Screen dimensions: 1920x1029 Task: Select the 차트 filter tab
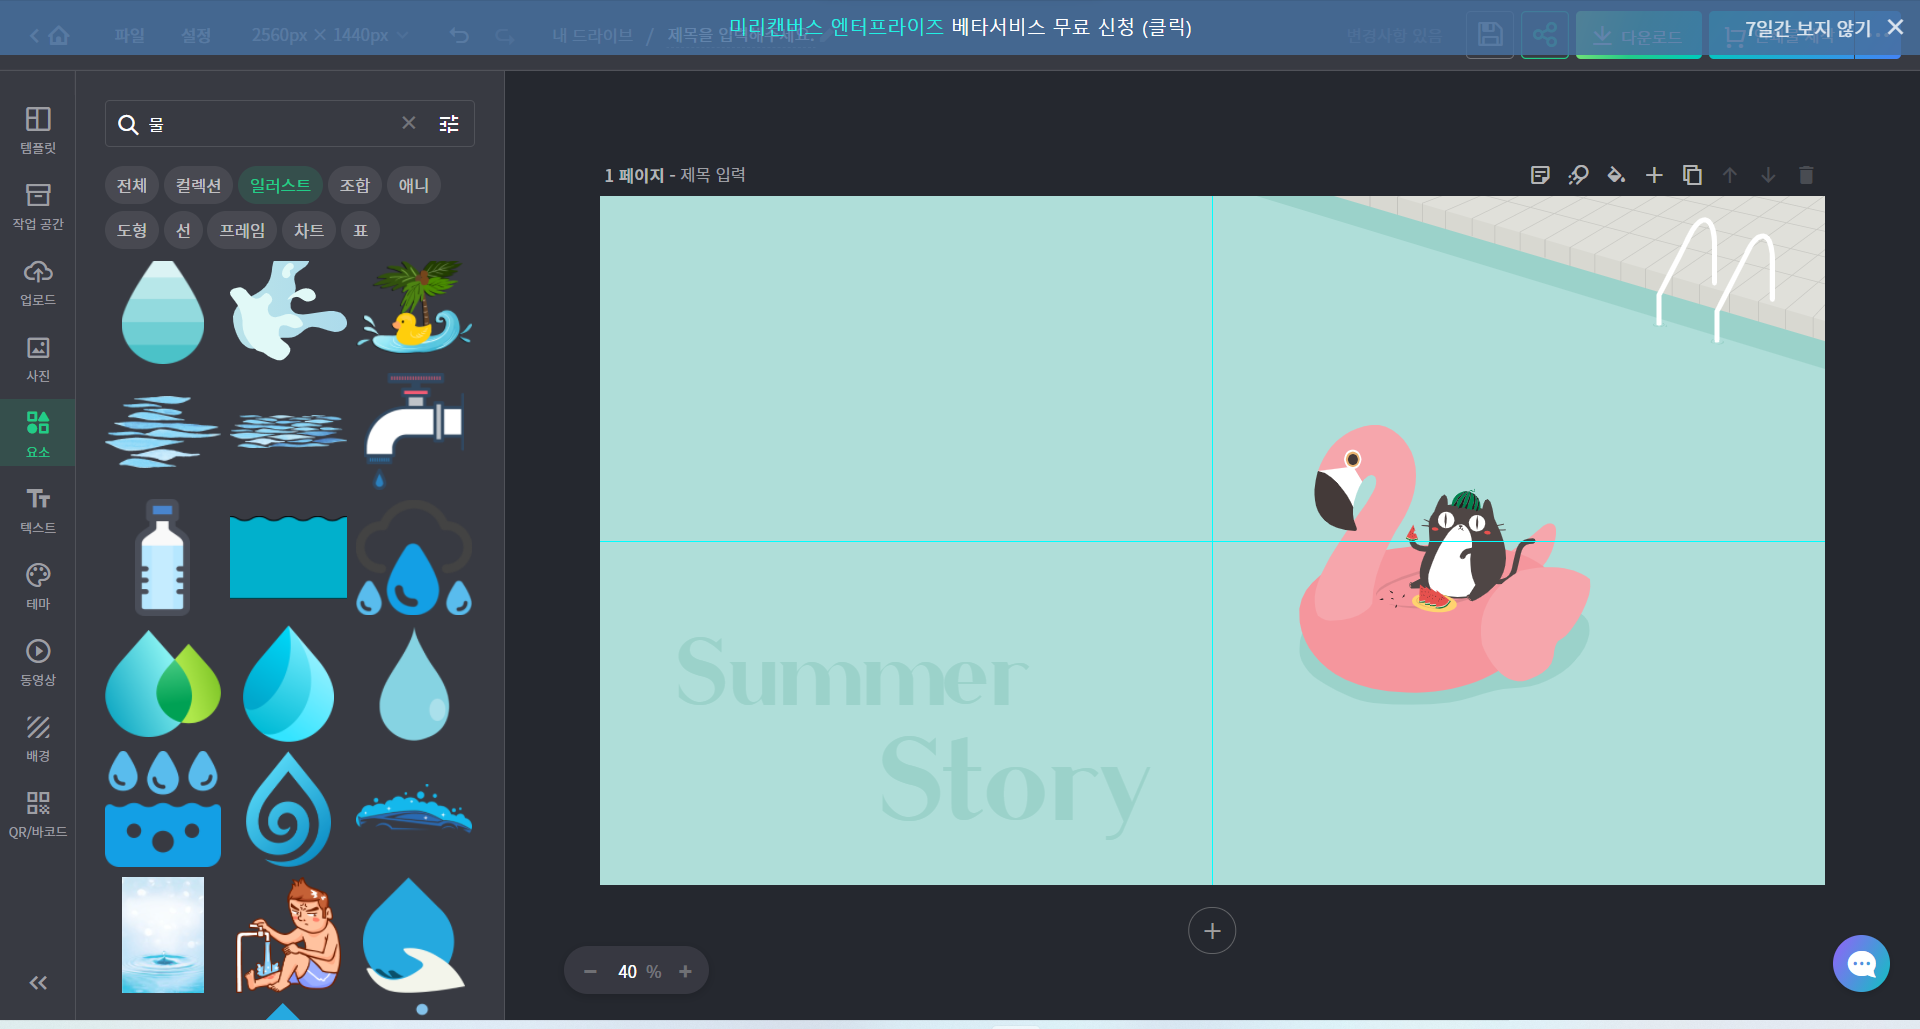pyautogui.click(x=309, y=230)
